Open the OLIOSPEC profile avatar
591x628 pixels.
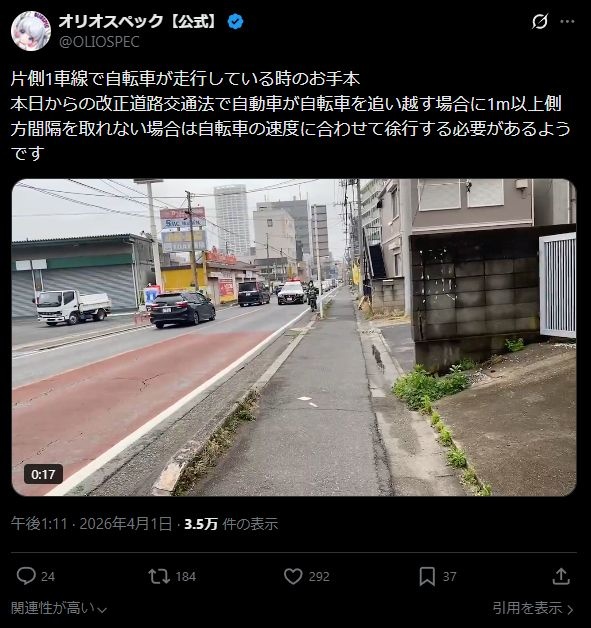click(x=31, y=31)
